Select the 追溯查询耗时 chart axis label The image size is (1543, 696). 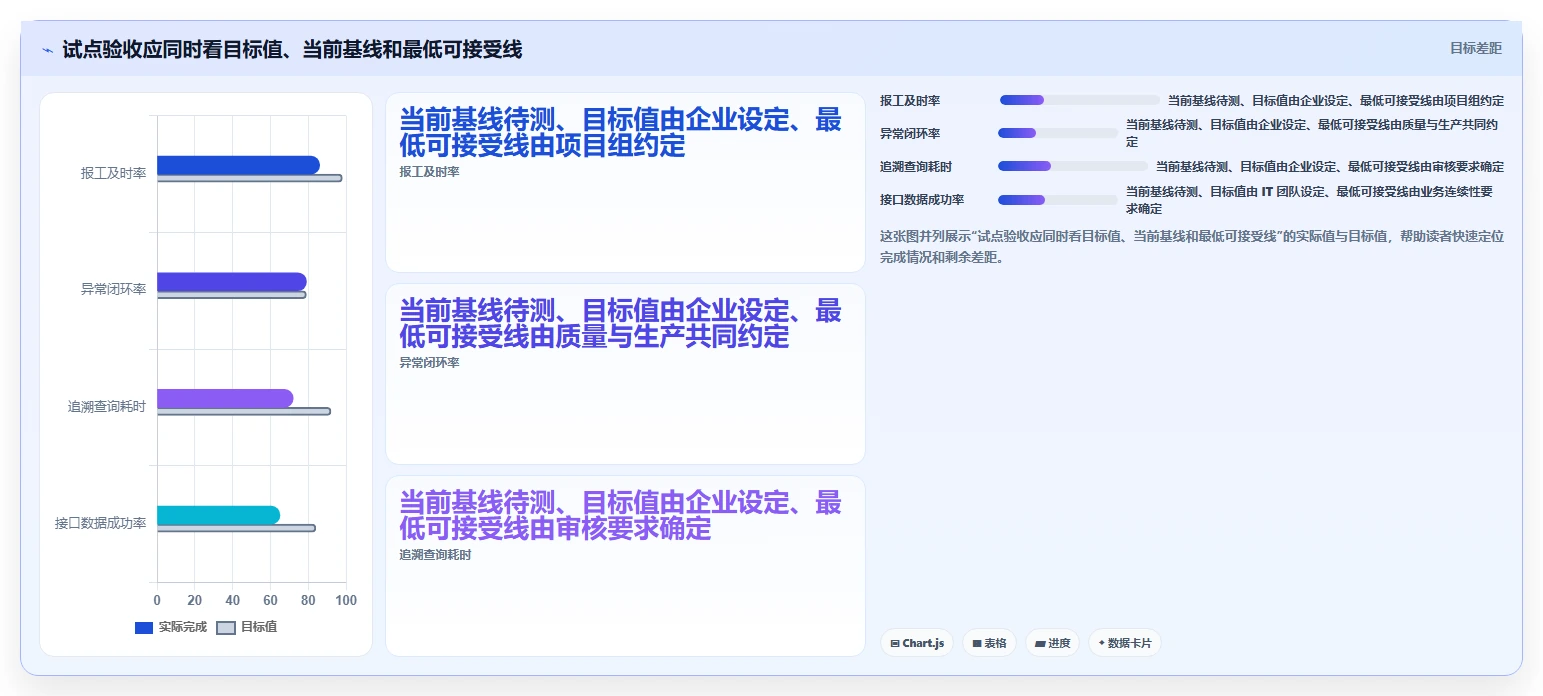tap(107, 406)
